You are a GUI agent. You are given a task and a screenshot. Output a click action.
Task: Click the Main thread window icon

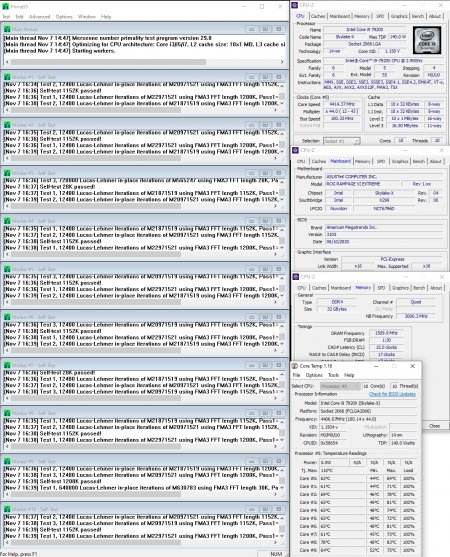(7, 29)
